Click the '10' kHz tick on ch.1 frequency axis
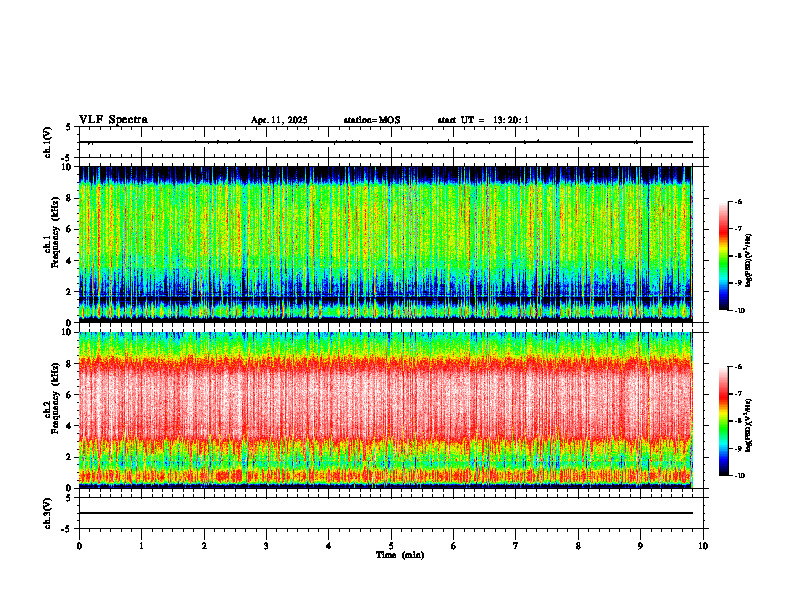 [67, 167]
